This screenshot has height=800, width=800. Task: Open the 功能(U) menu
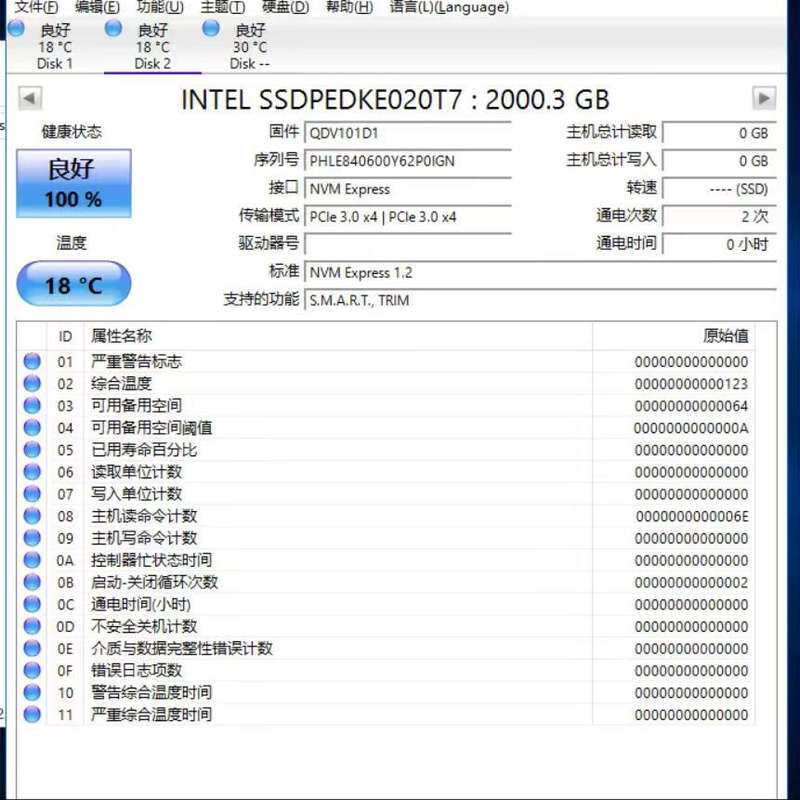point(160,7)
